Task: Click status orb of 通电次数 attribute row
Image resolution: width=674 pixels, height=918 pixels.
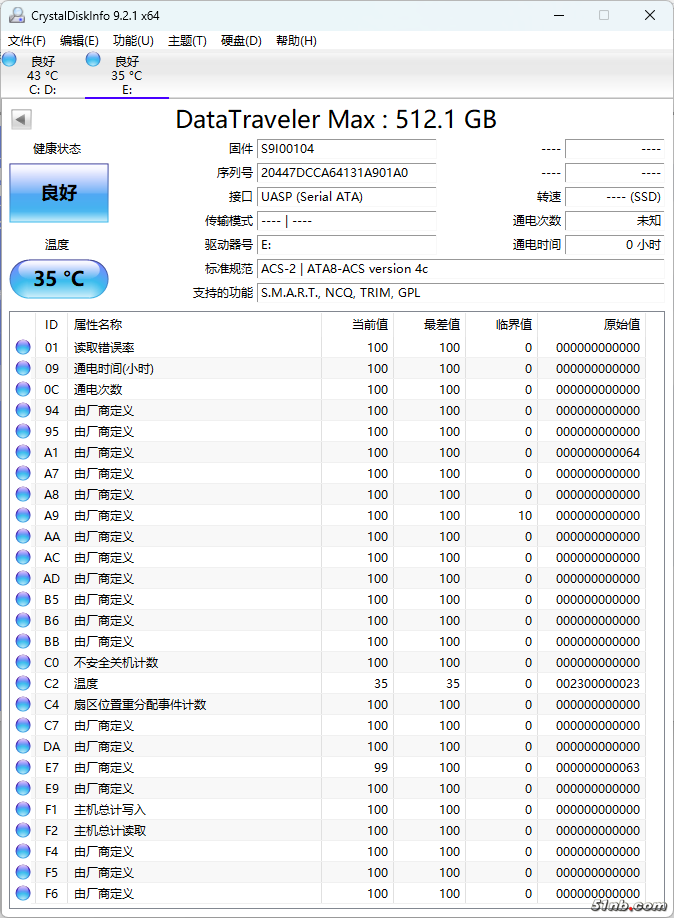Action: click(x=23, y=390)
